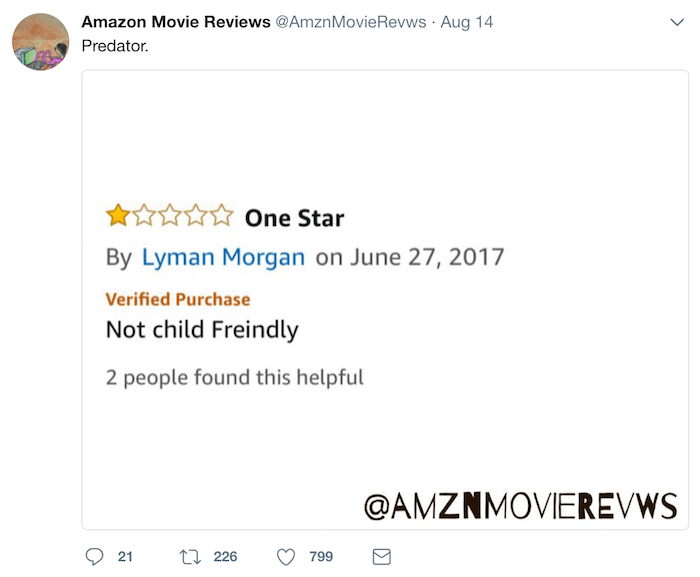Click the 21 replies count
700x577 pixels.
click(125, 556)
